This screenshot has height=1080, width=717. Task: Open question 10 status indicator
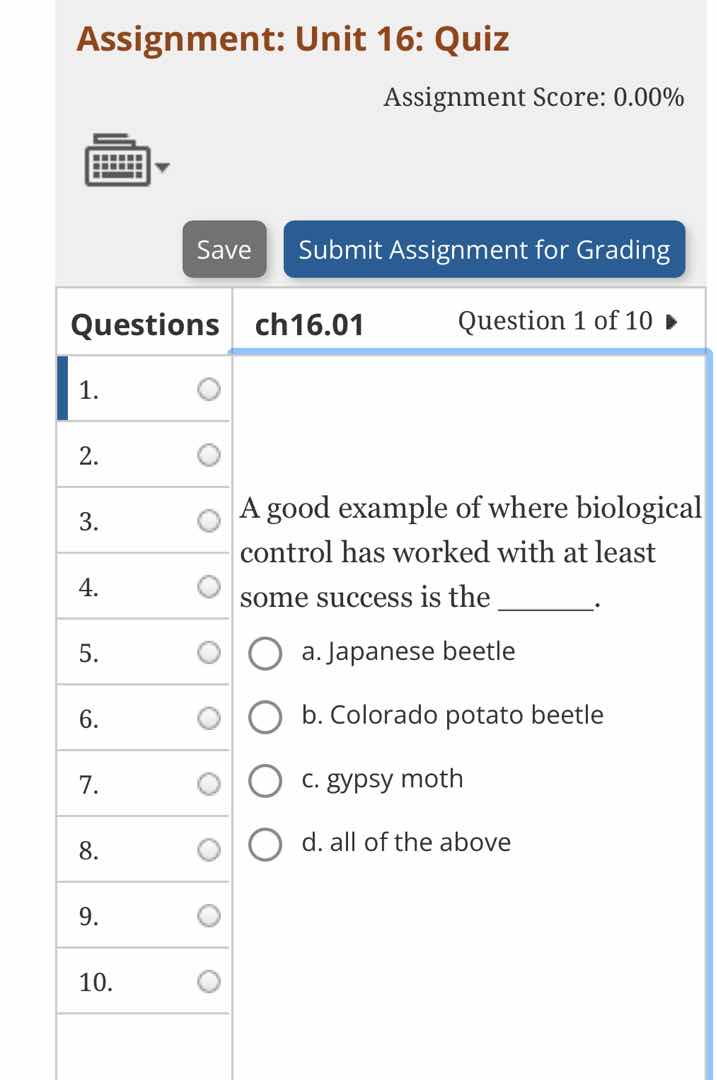[x=208, y=981]
